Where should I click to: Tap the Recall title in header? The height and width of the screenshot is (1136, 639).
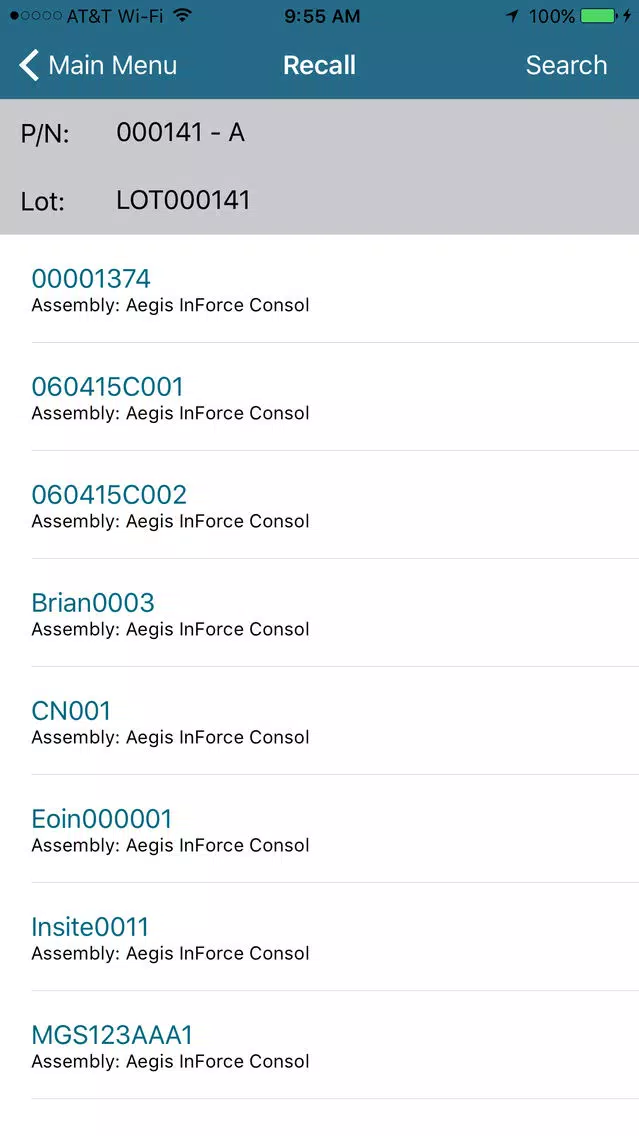coord(320,65)
